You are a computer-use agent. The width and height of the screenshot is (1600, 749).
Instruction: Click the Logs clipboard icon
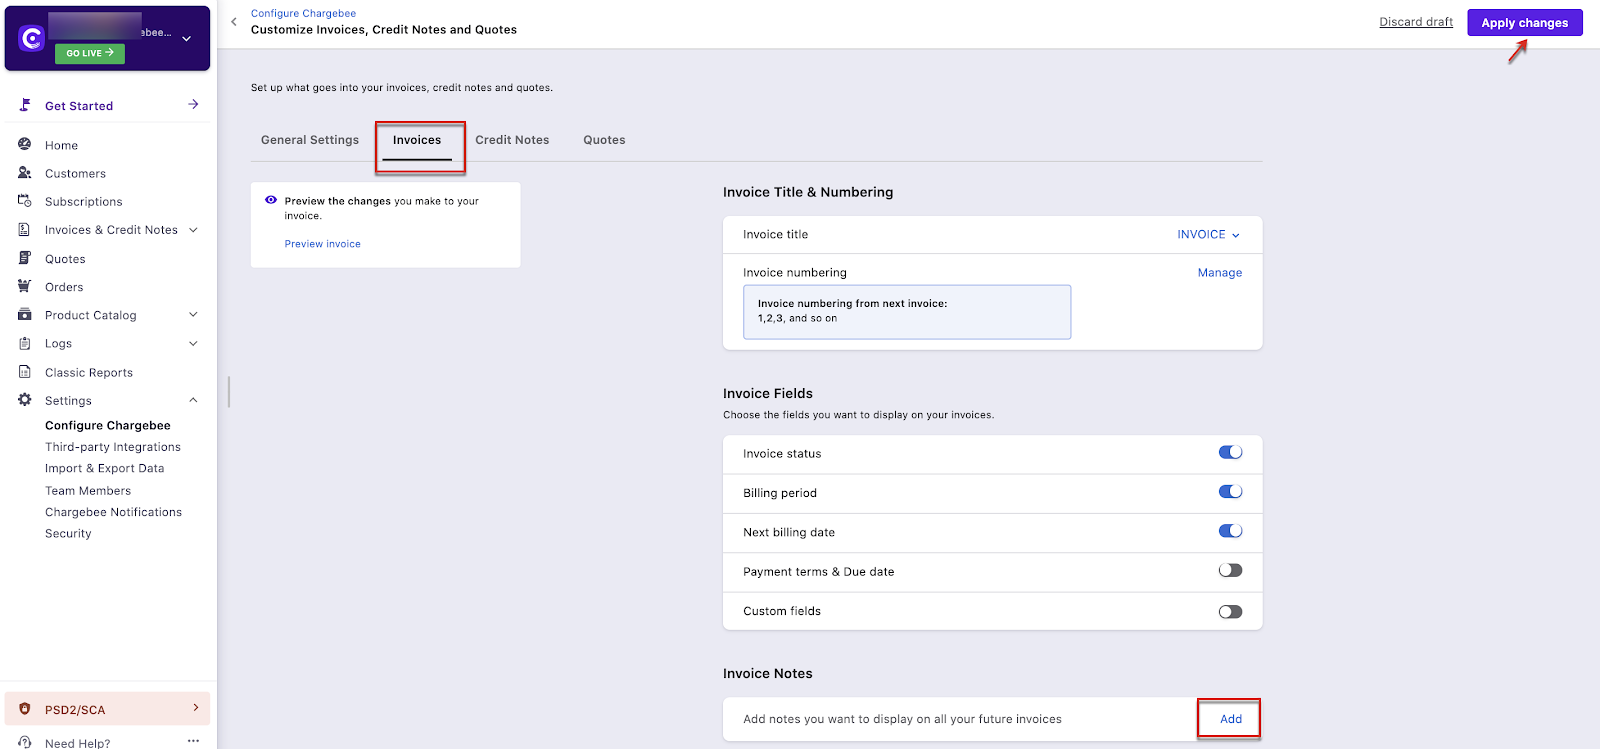tap(25, 343)
